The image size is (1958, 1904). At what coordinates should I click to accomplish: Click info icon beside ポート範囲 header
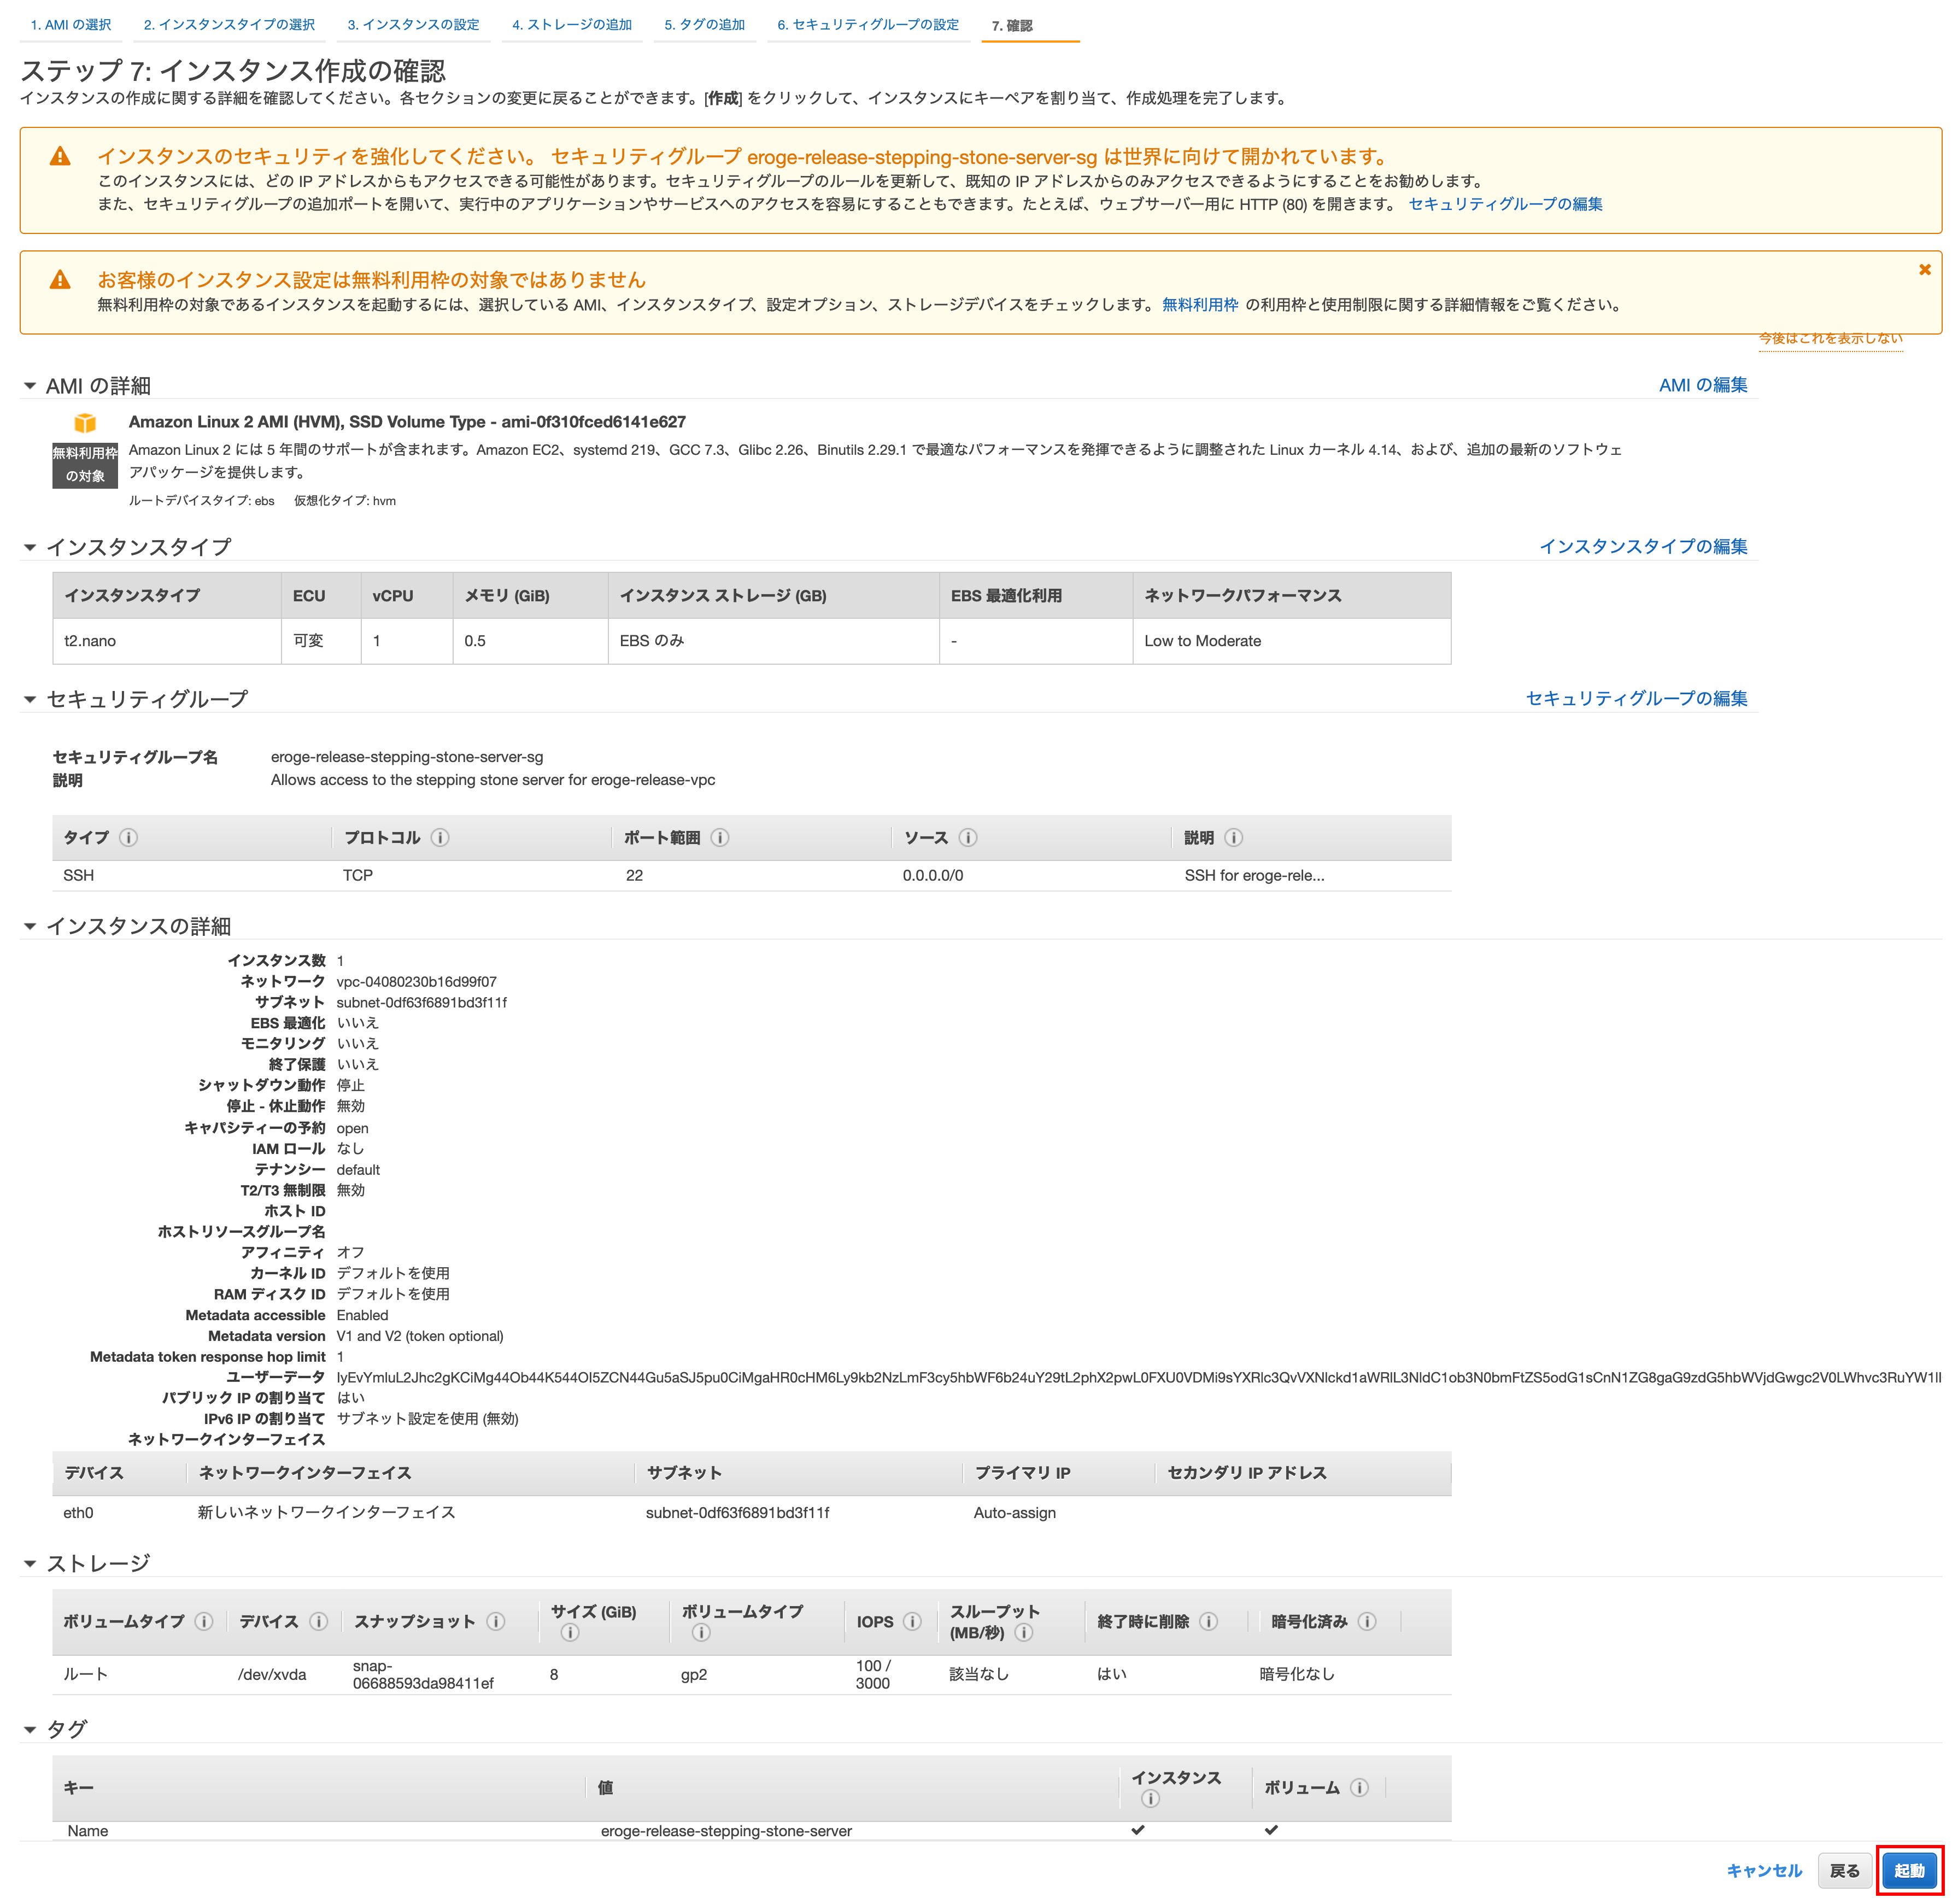[x=720, y=837]
